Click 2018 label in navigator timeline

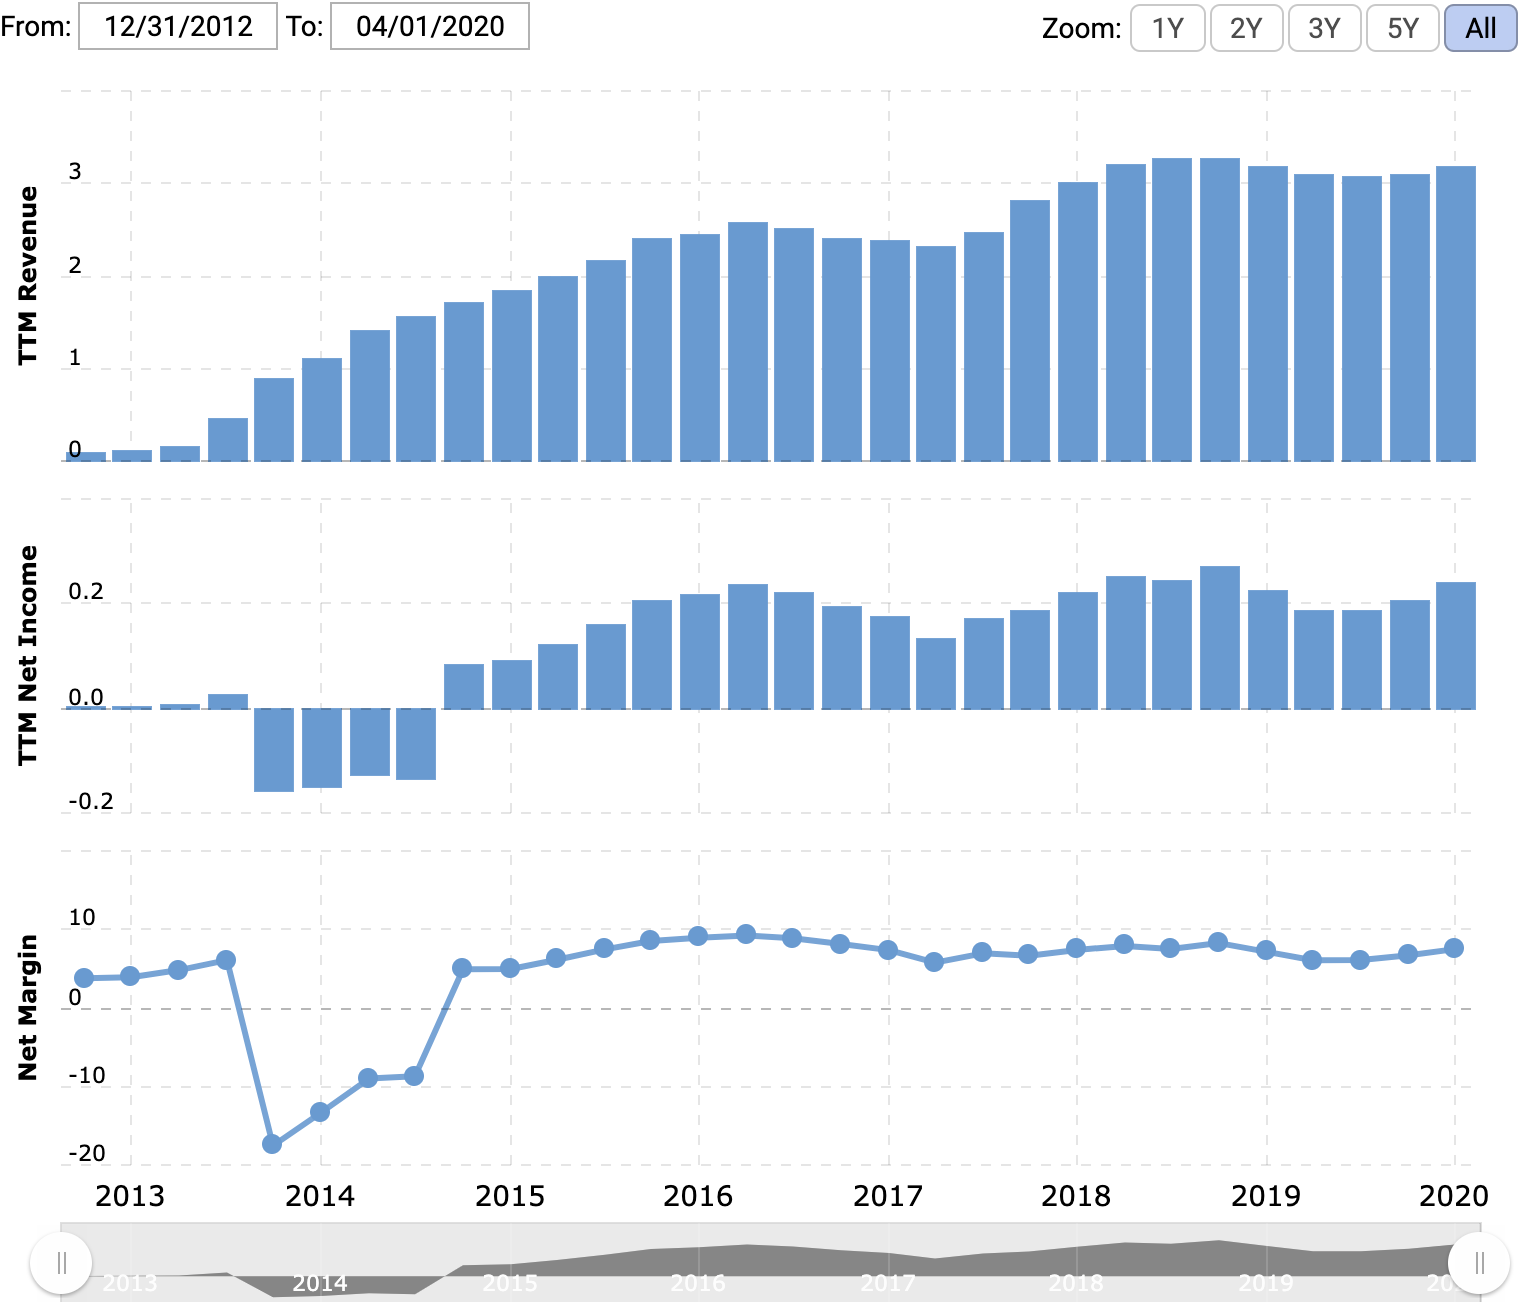pos(1076,1283)
